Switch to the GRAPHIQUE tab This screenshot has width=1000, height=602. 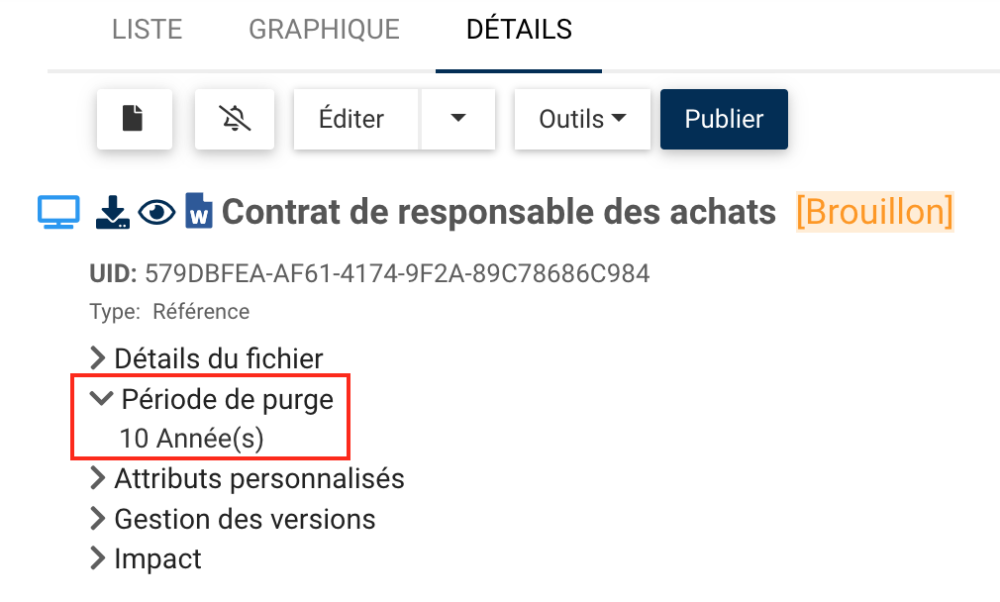[x=324, y=29]
